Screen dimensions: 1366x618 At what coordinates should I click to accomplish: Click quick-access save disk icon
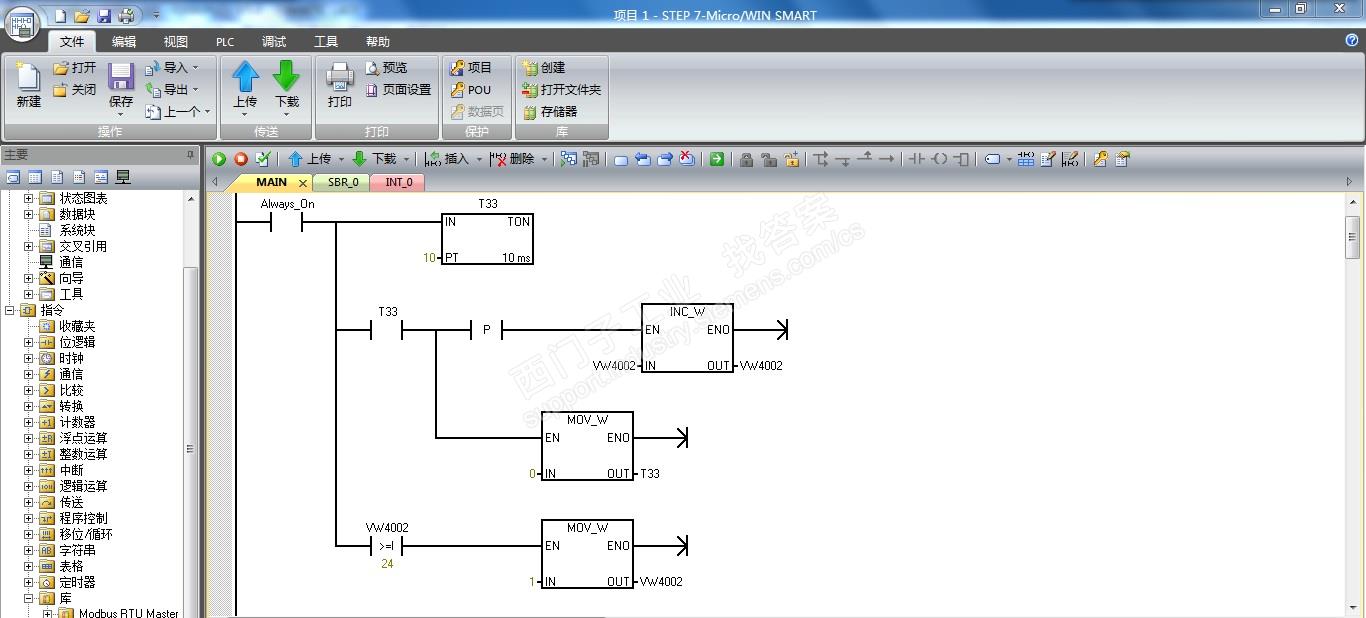[x=104, y=16]
